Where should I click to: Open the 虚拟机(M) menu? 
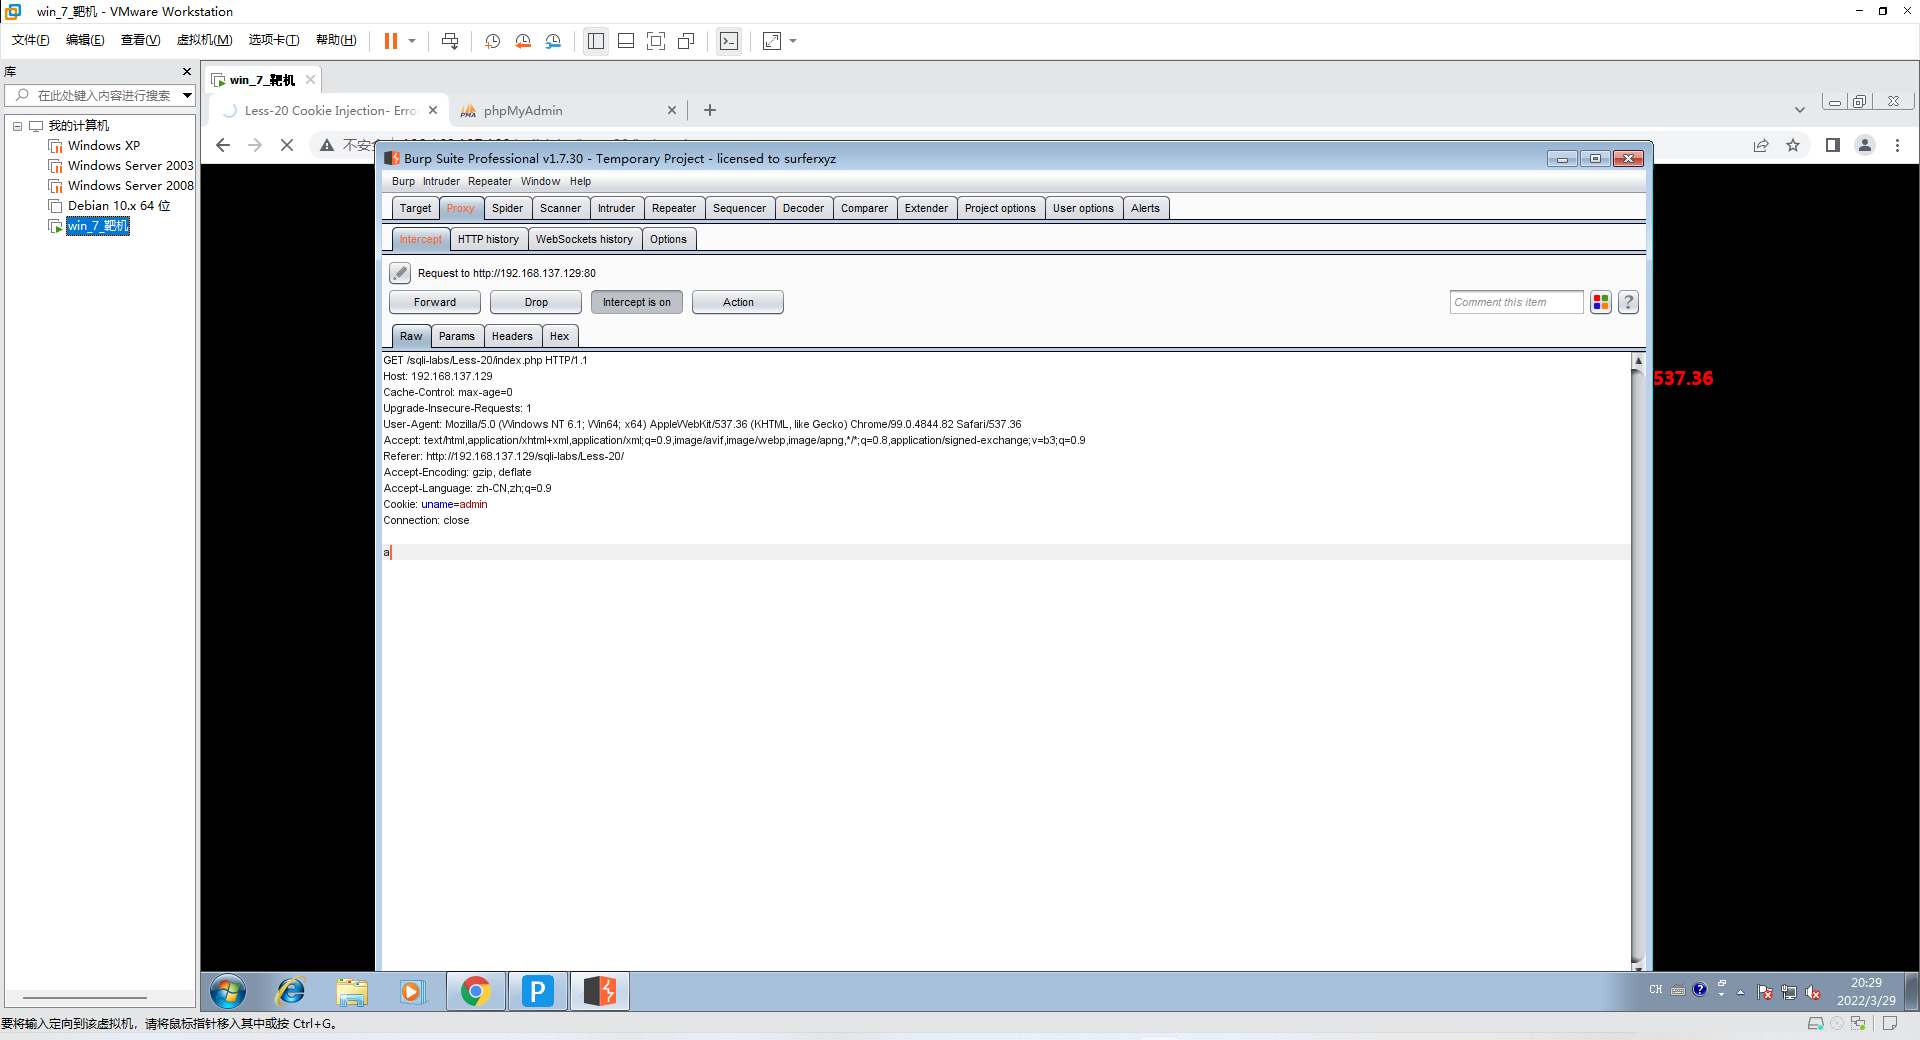click(x=204, y=40)
